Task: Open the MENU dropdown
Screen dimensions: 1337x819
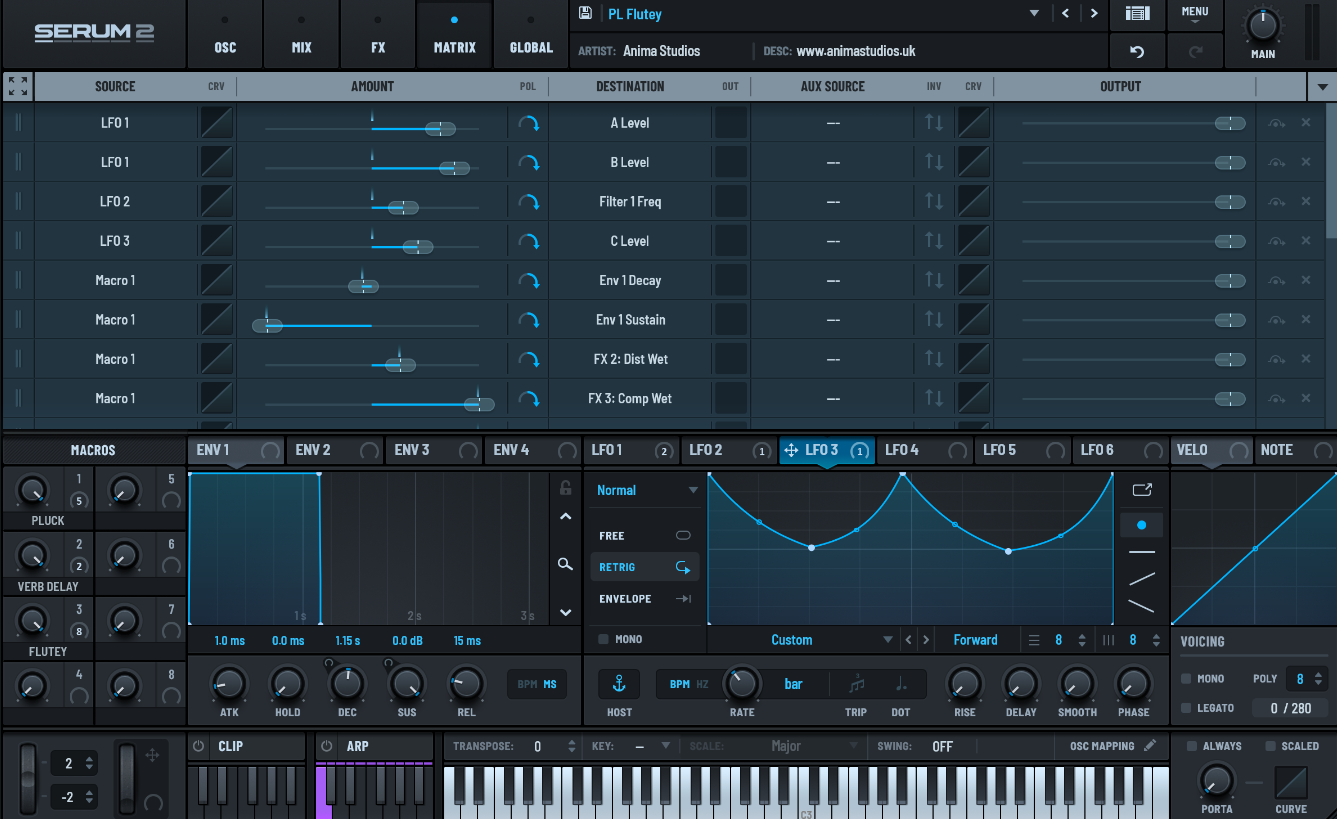Action: 1195,14
